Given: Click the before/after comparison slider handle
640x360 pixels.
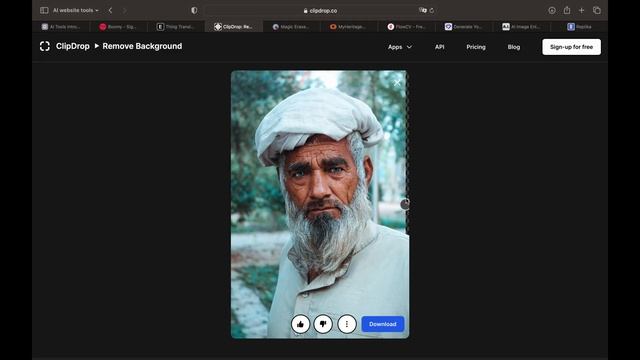Looking at the screenshot, I should pos(404,204).
